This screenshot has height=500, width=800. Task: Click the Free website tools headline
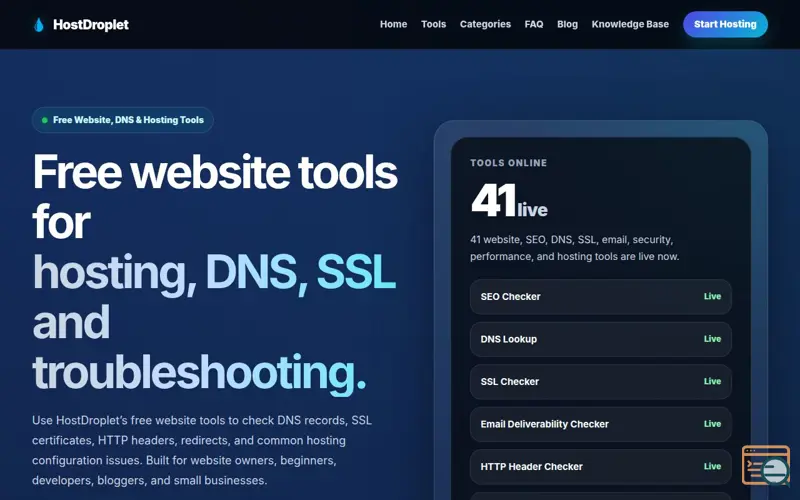click(x=215, y=273)
